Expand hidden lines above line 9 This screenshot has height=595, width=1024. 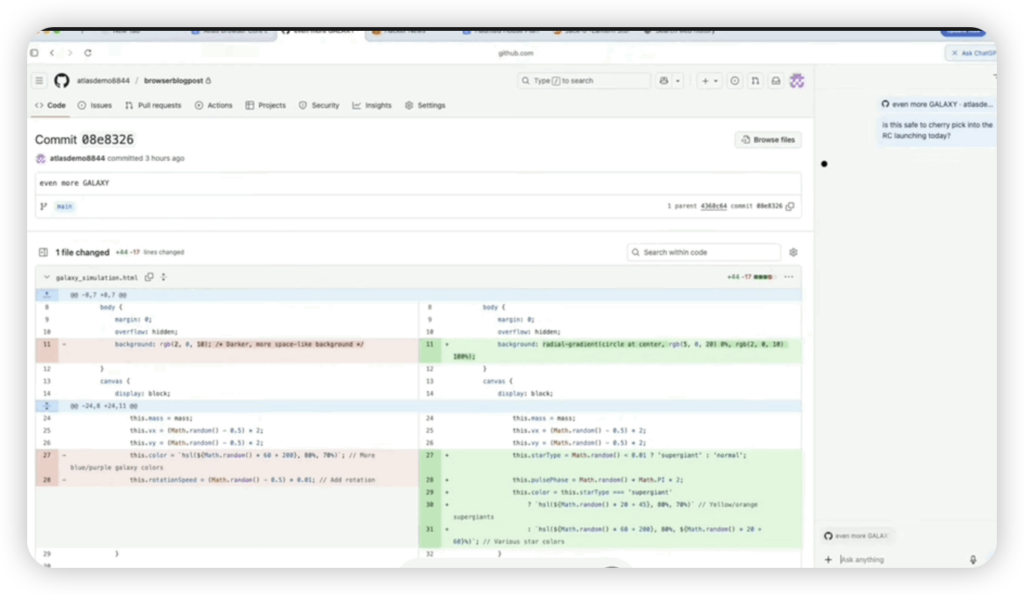46,295
